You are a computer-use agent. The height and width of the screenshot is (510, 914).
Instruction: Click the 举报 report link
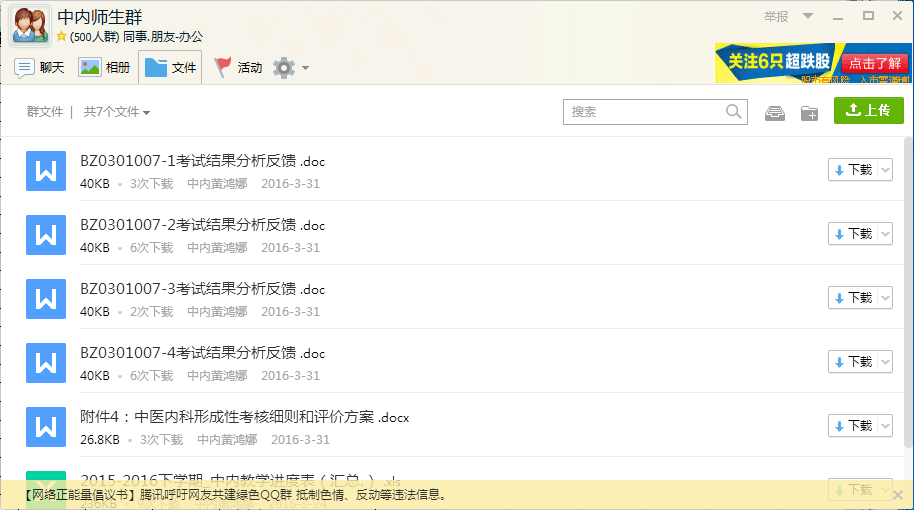[x=776, y=16]
